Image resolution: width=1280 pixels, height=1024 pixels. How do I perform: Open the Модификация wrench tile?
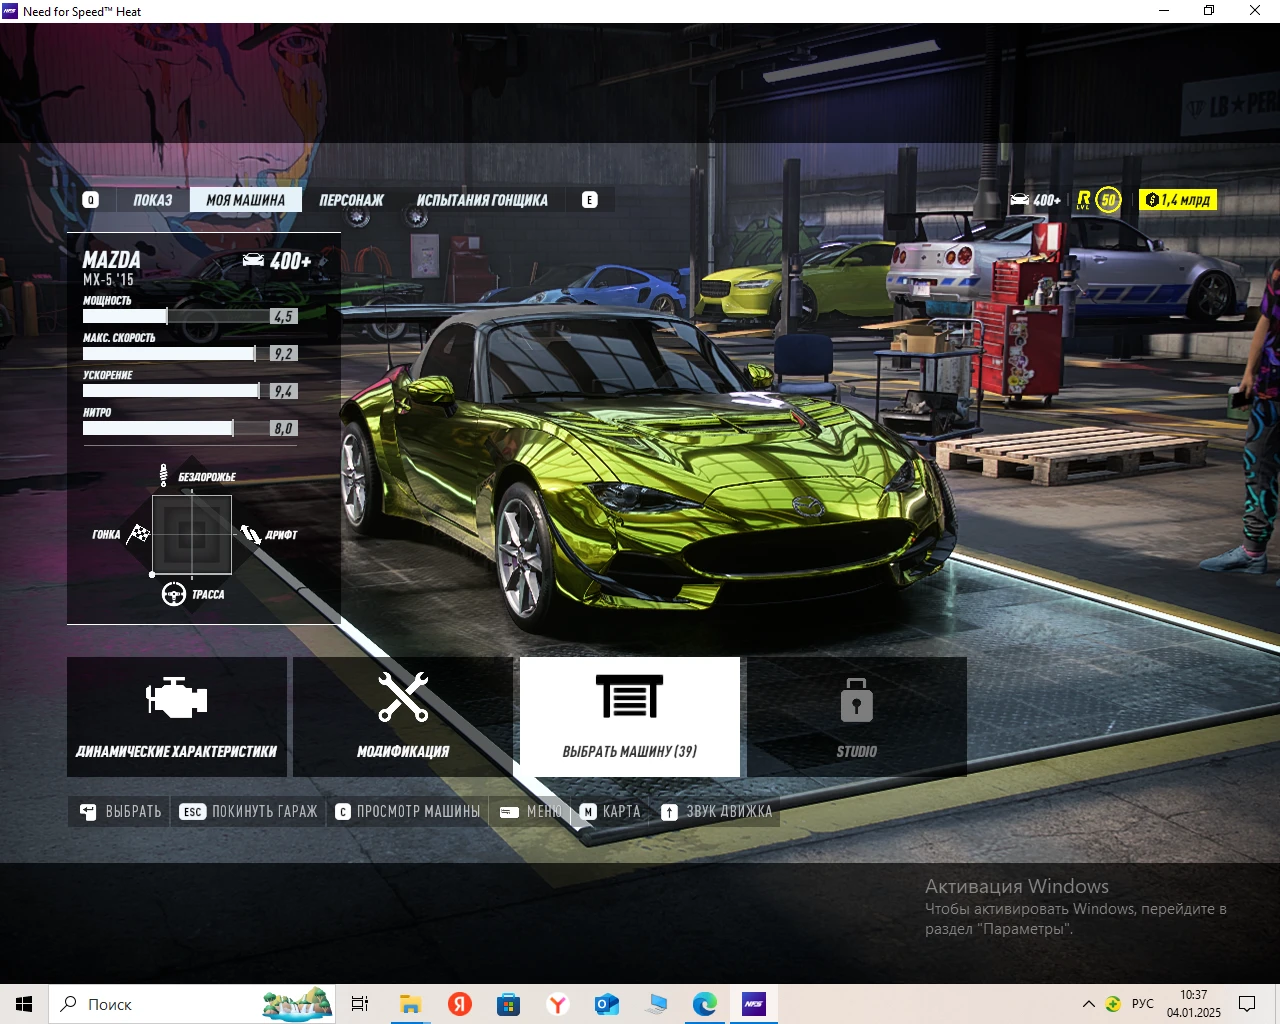coord(403,716)
